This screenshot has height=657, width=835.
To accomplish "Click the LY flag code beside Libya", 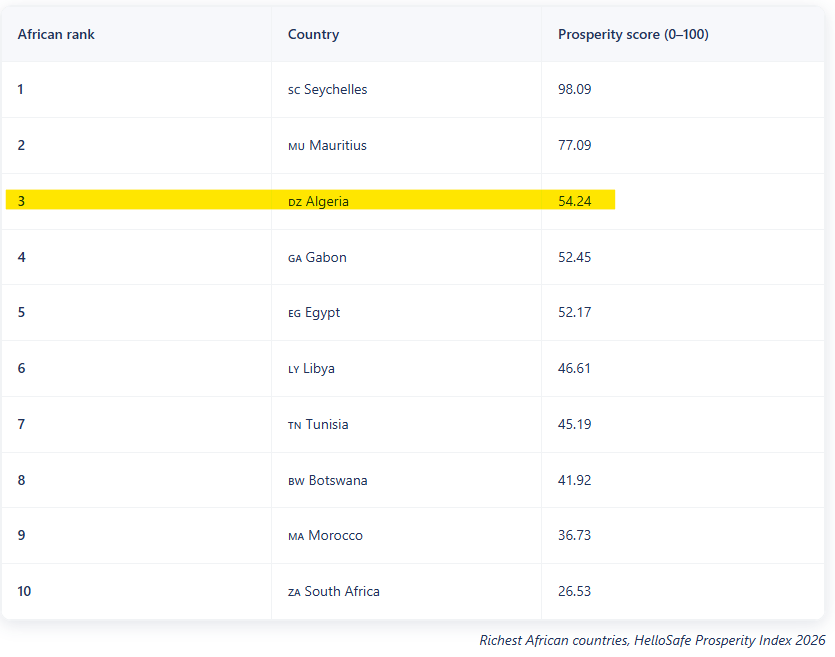I will coord(294,369).
